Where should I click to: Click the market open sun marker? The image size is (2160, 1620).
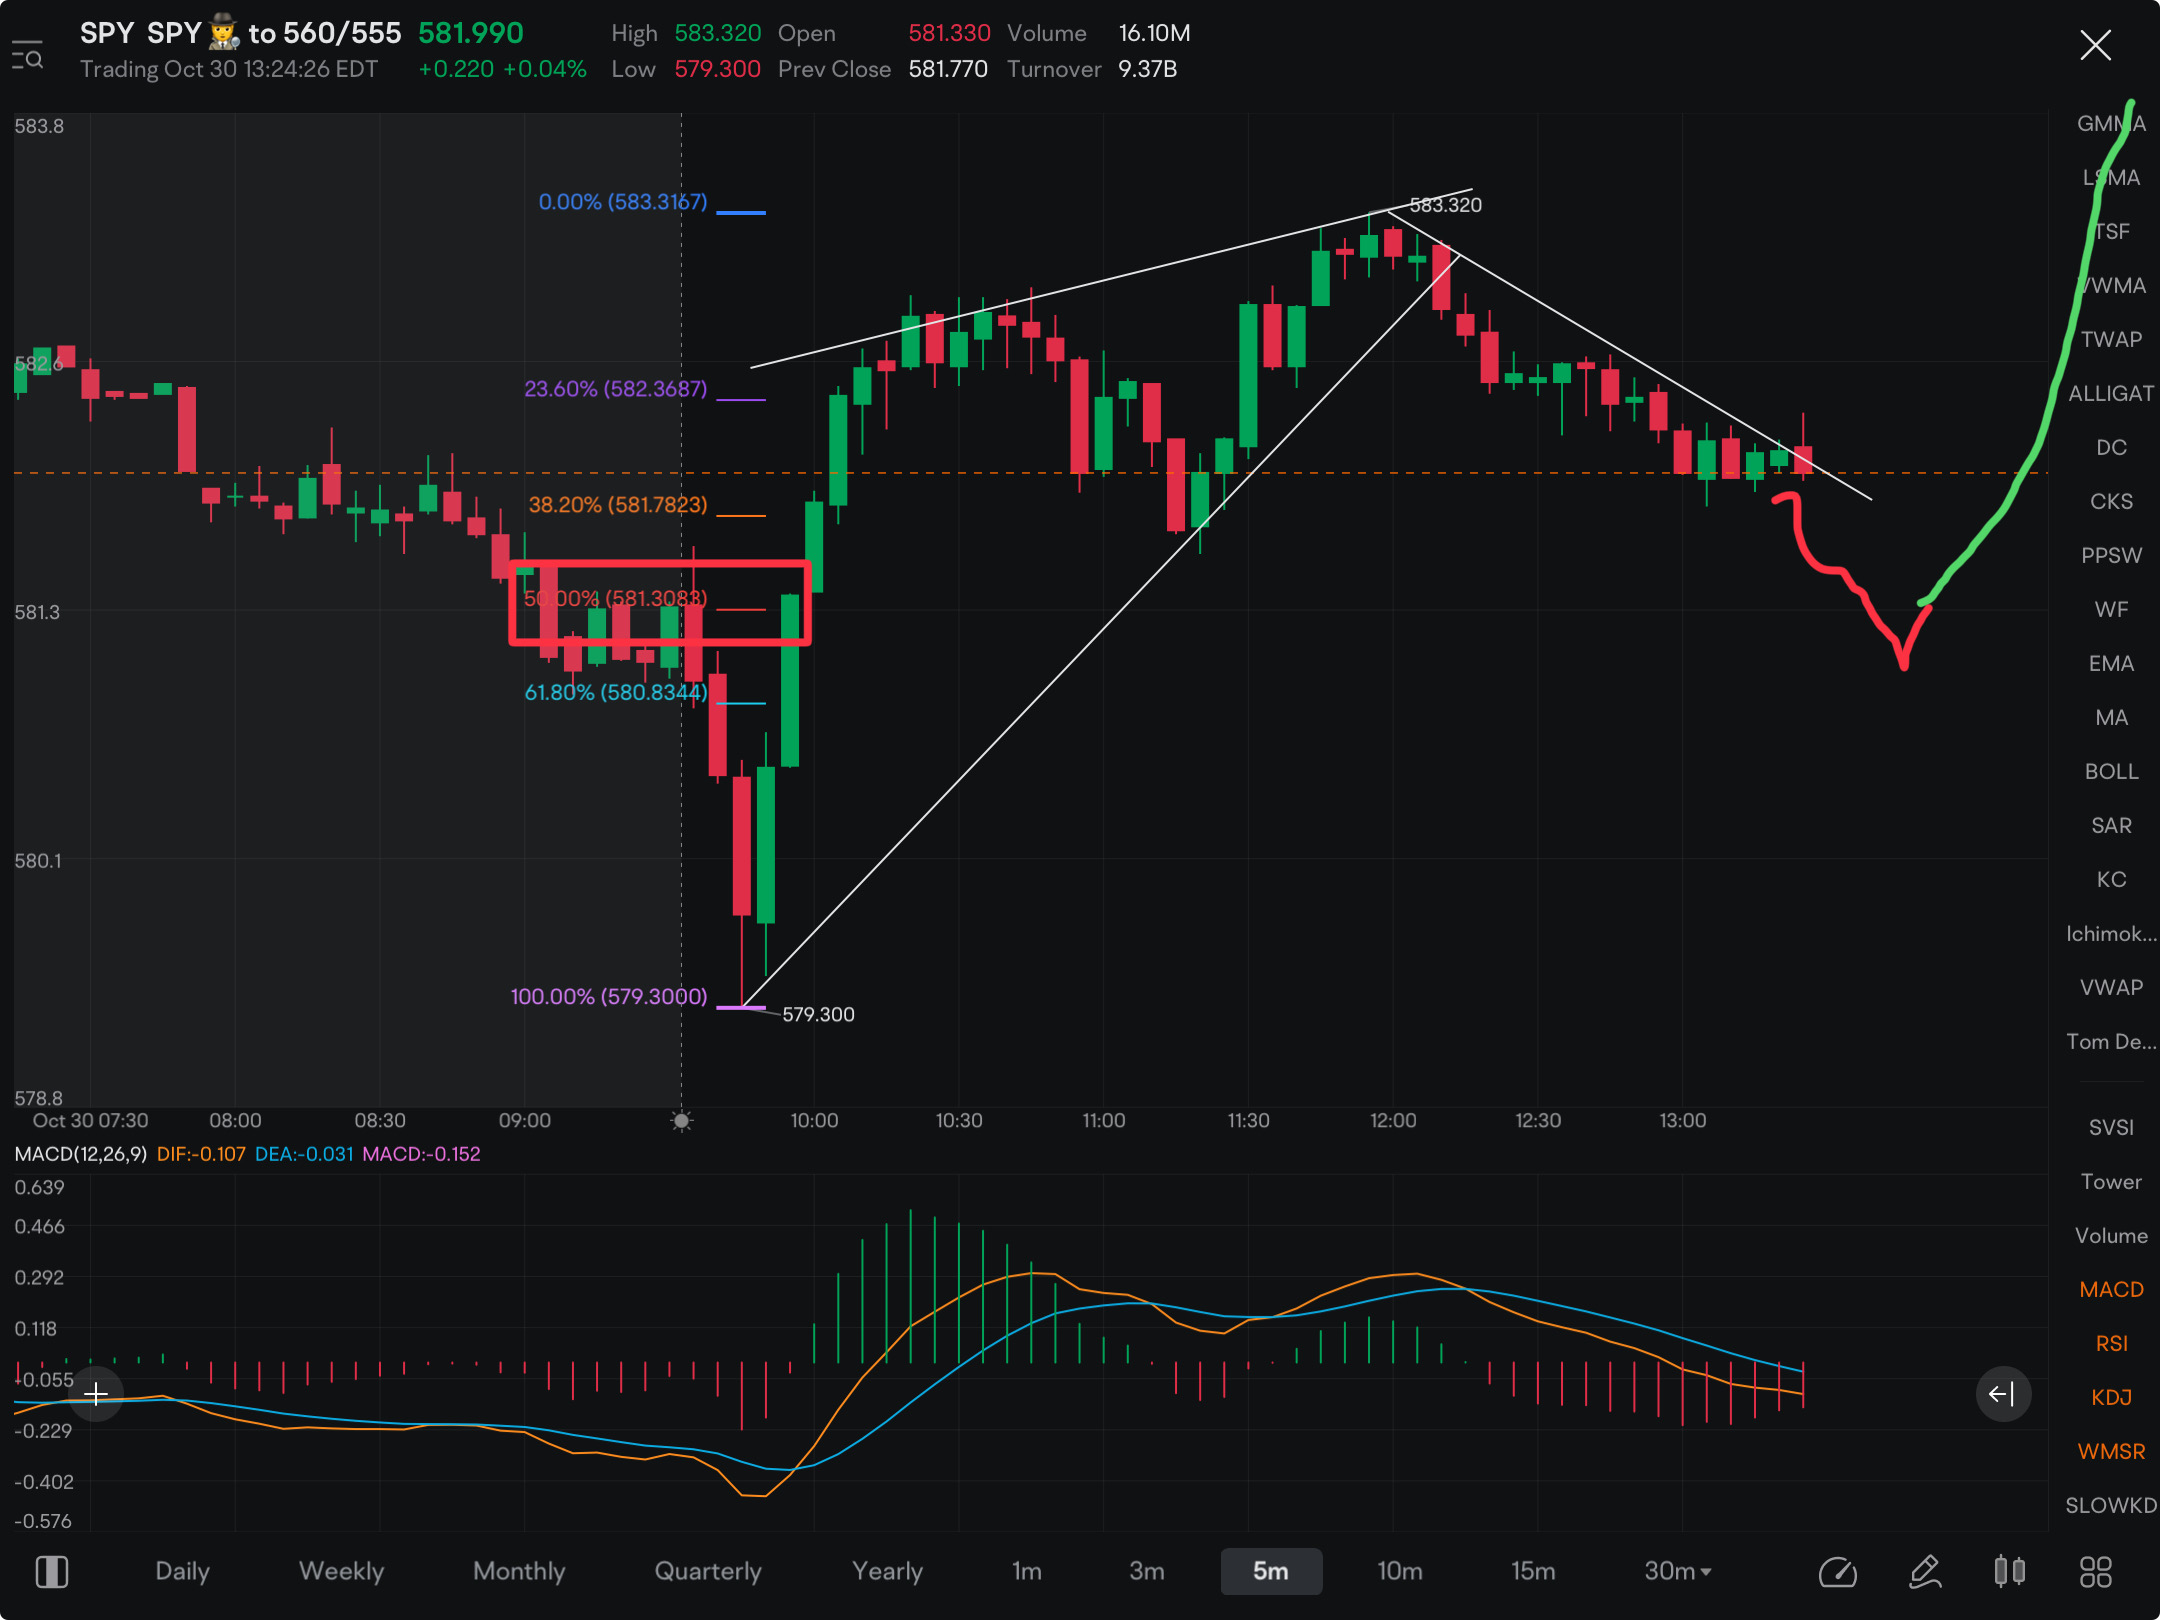(x=682, y=1121)
